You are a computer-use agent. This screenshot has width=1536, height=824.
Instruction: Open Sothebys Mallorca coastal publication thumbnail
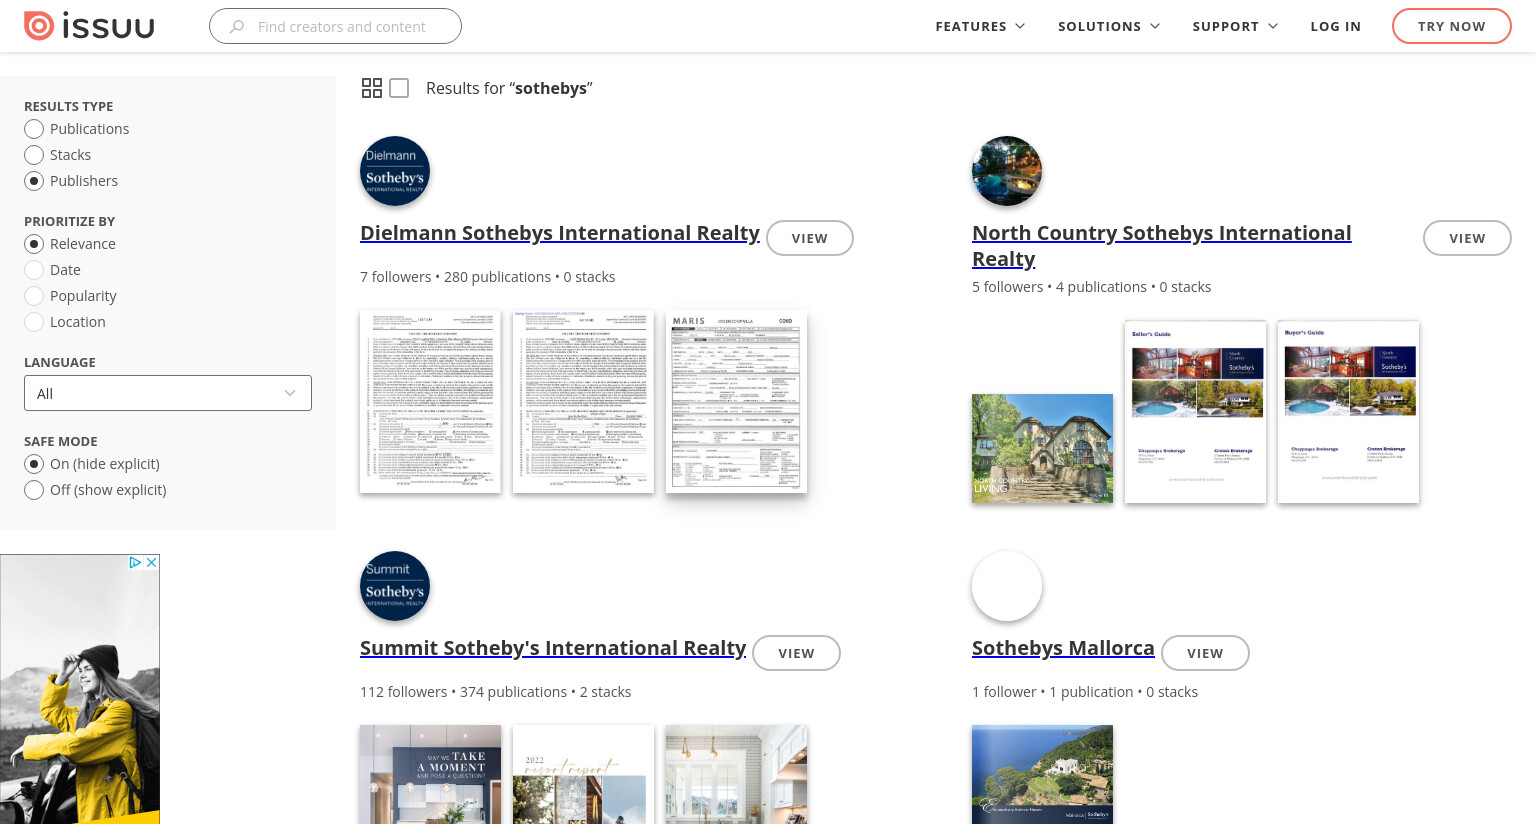pos(1042,774)
